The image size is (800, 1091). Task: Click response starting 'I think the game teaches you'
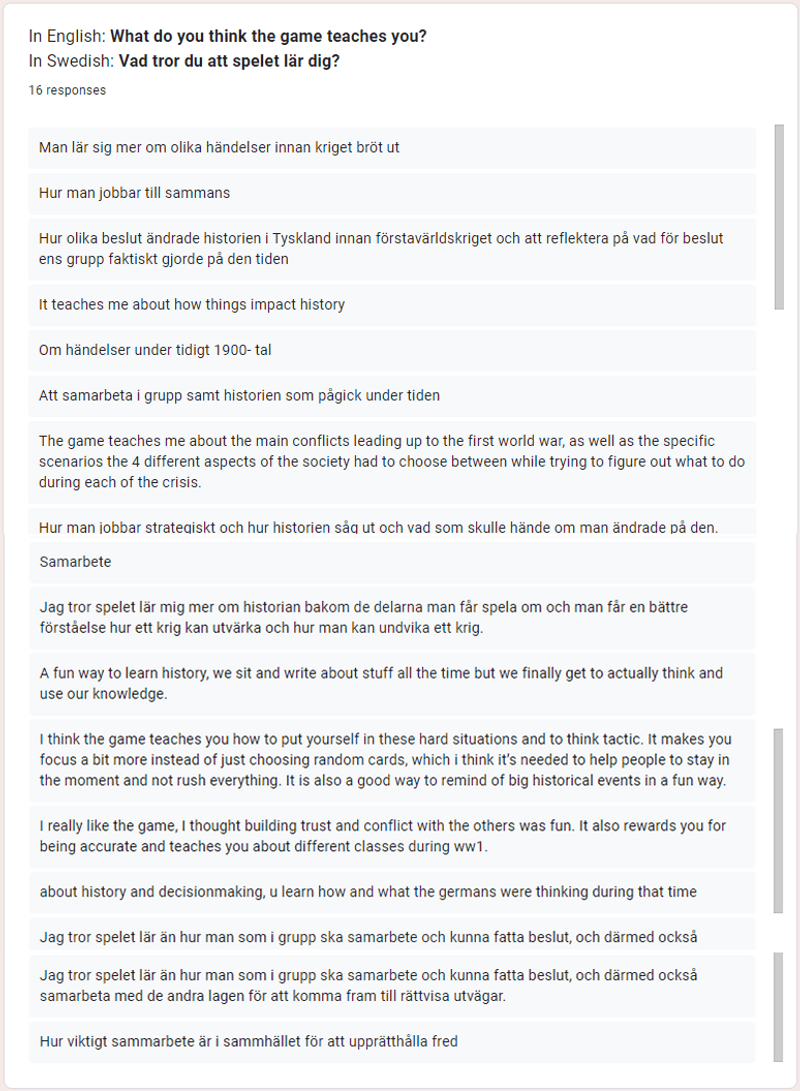click(392, 760)
